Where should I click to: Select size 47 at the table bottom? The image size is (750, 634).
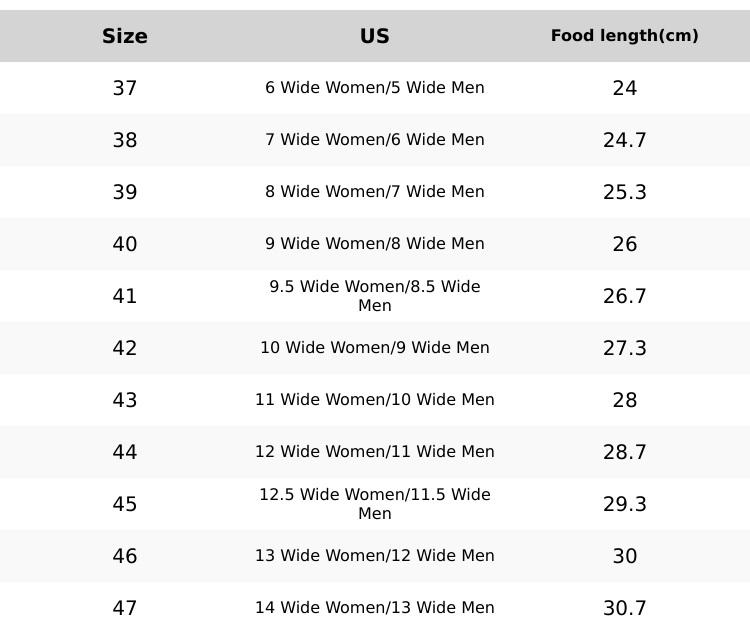(125, 608)
